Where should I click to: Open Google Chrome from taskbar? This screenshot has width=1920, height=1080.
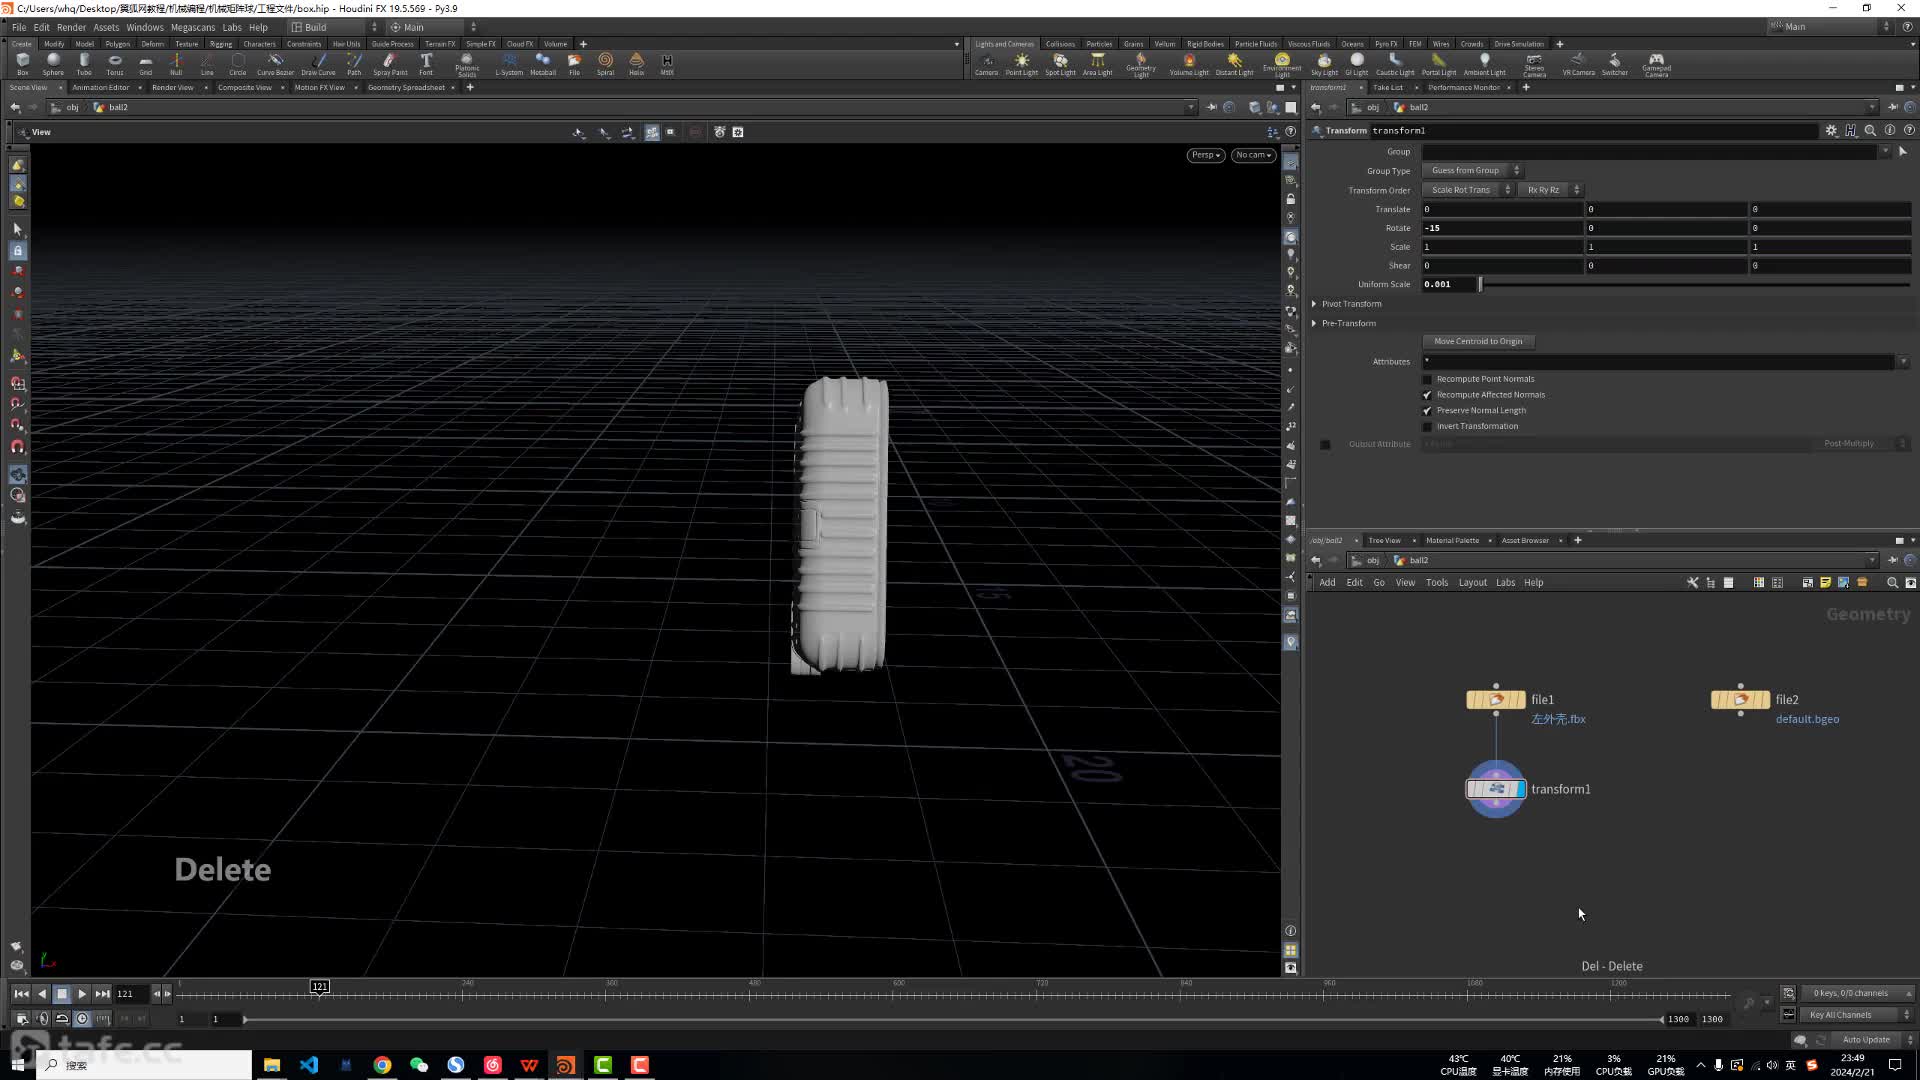coord(382,1065)
